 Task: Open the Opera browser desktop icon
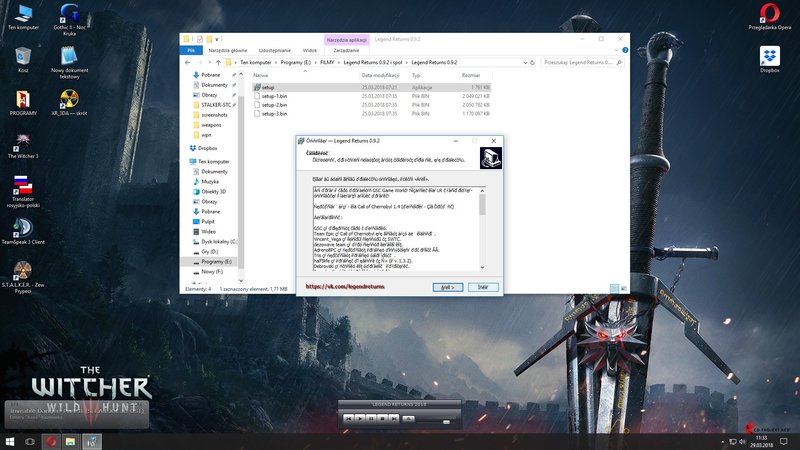coord(769,14)
